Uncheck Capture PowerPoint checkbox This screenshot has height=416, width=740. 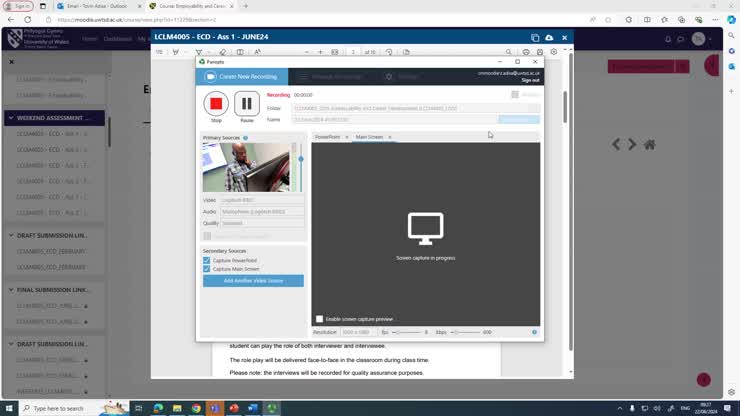click(x=207, y=260)
